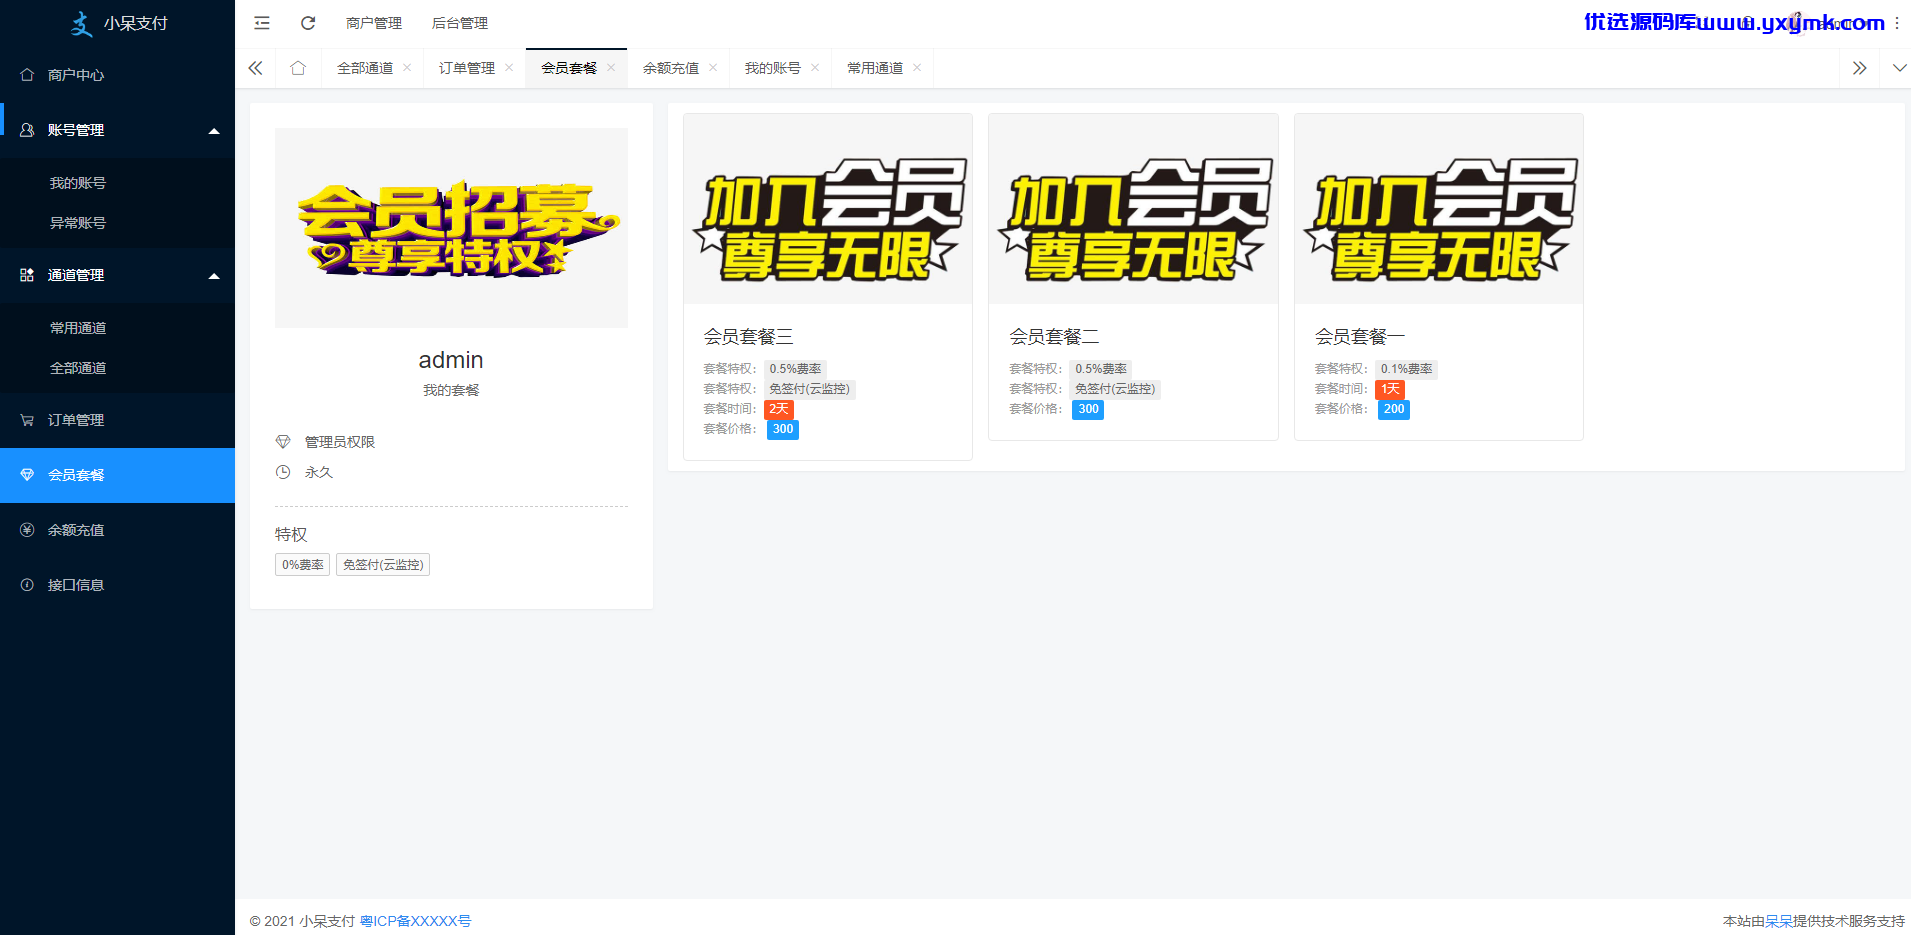Close the 我的账号 tab
1911x935 pixels.
click(815, 68)
